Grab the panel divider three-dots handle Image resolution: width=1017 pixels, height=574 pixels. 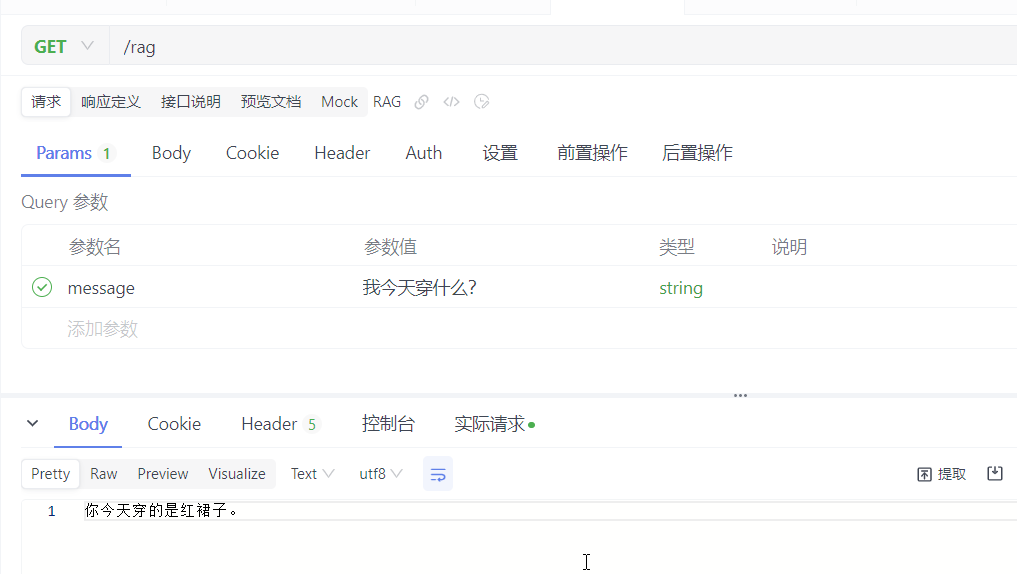[x=740, y=395]
